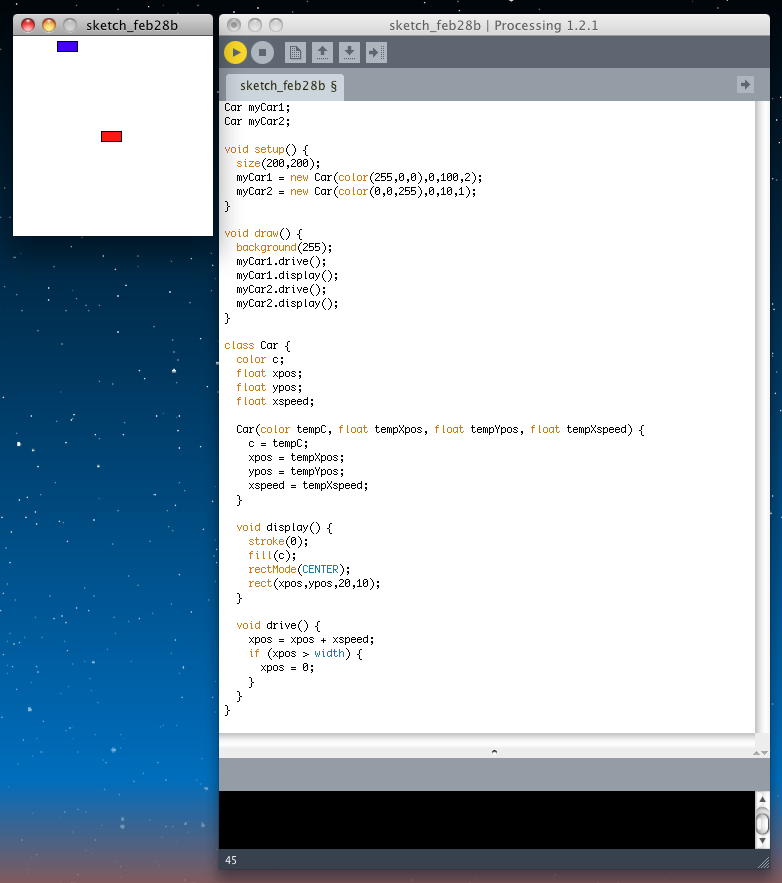The image size is (782, 883).
Task: Click the resize grip in the Processing window corner
Action: click(763, 862)
